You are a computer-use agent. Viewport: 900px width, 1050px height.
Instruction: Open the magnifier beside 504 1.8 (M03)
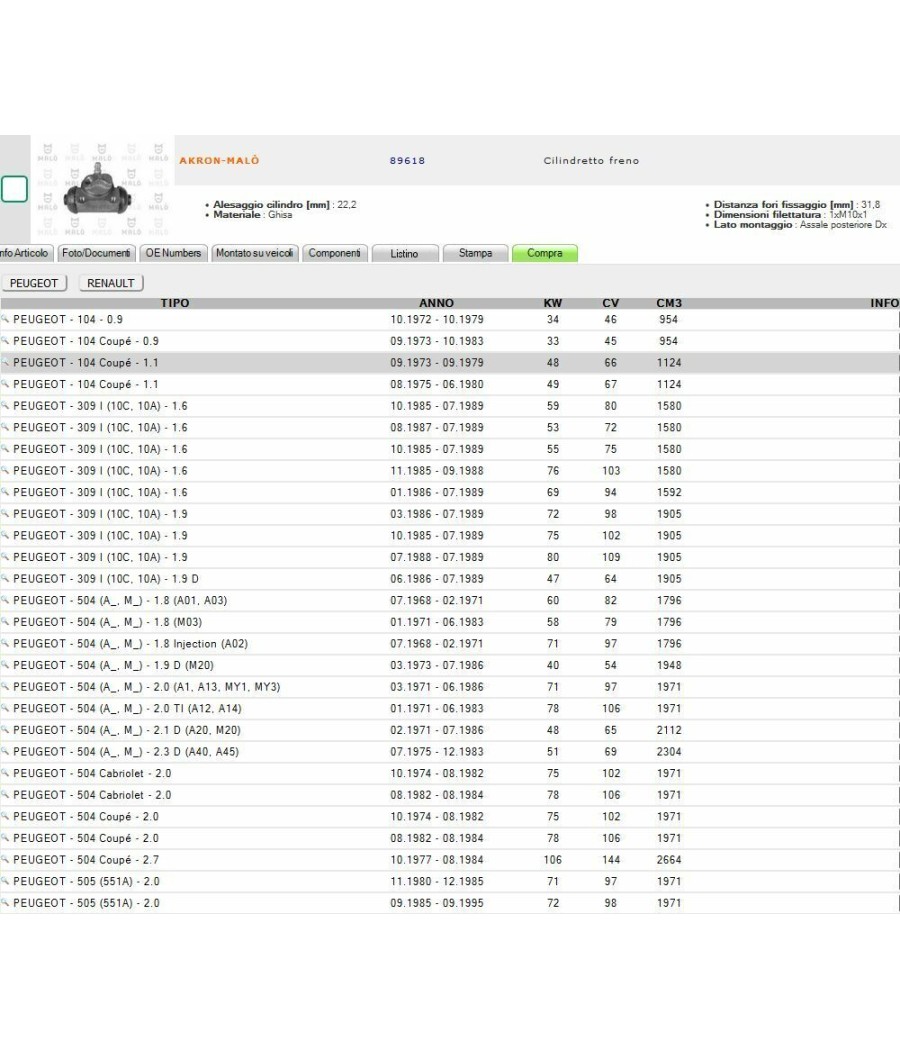(x=5, y=622)
